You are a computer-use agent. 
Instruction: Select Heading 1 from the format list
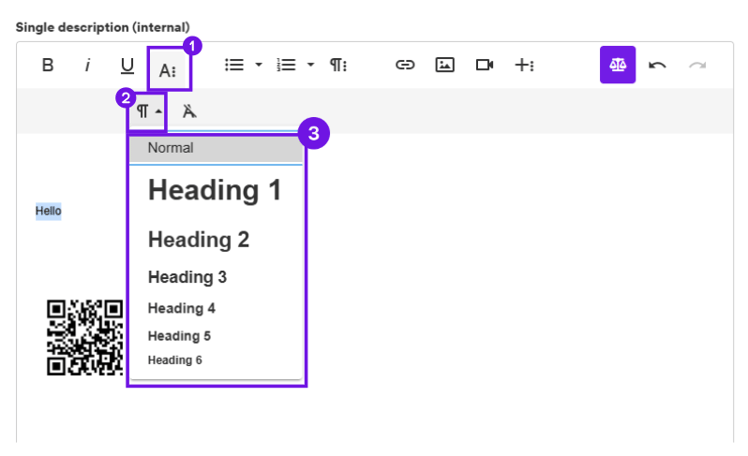[215, 190]
